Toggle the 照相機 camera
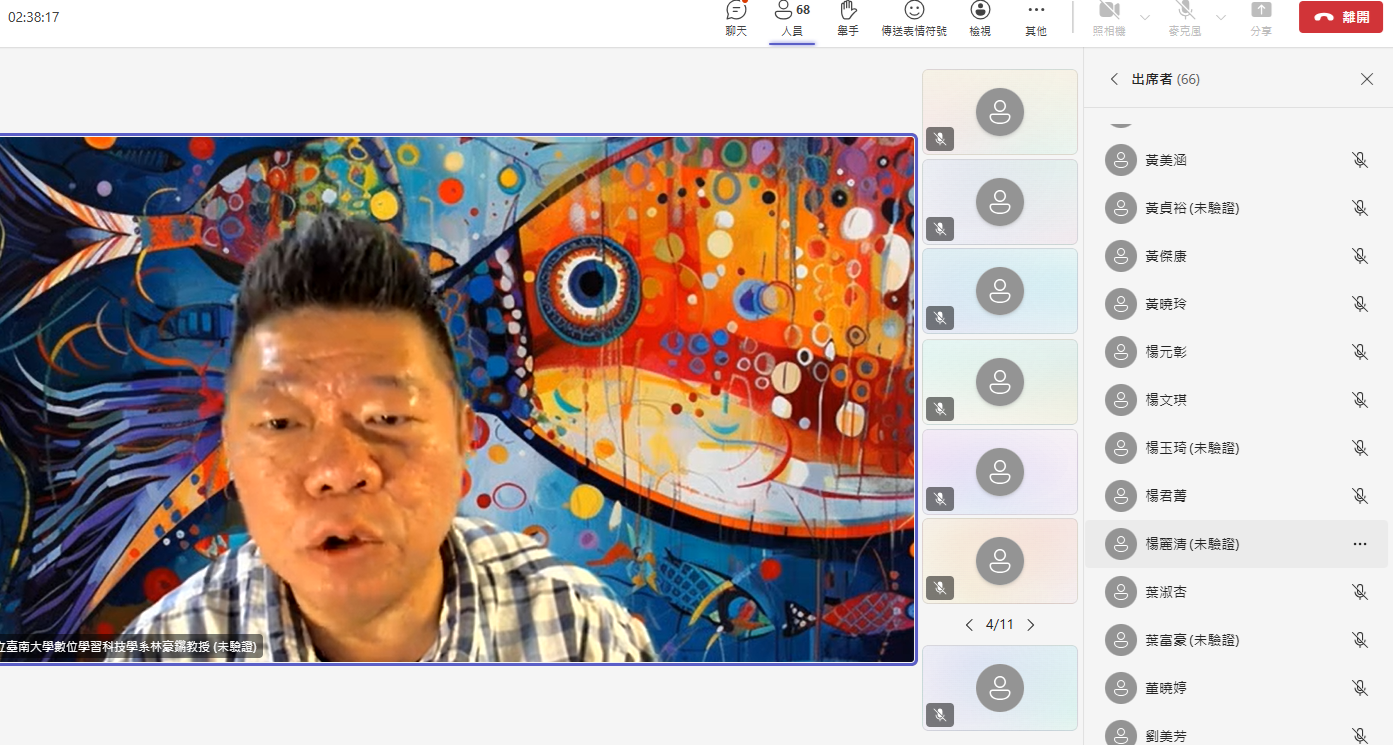 click(x=1109, y=19)
